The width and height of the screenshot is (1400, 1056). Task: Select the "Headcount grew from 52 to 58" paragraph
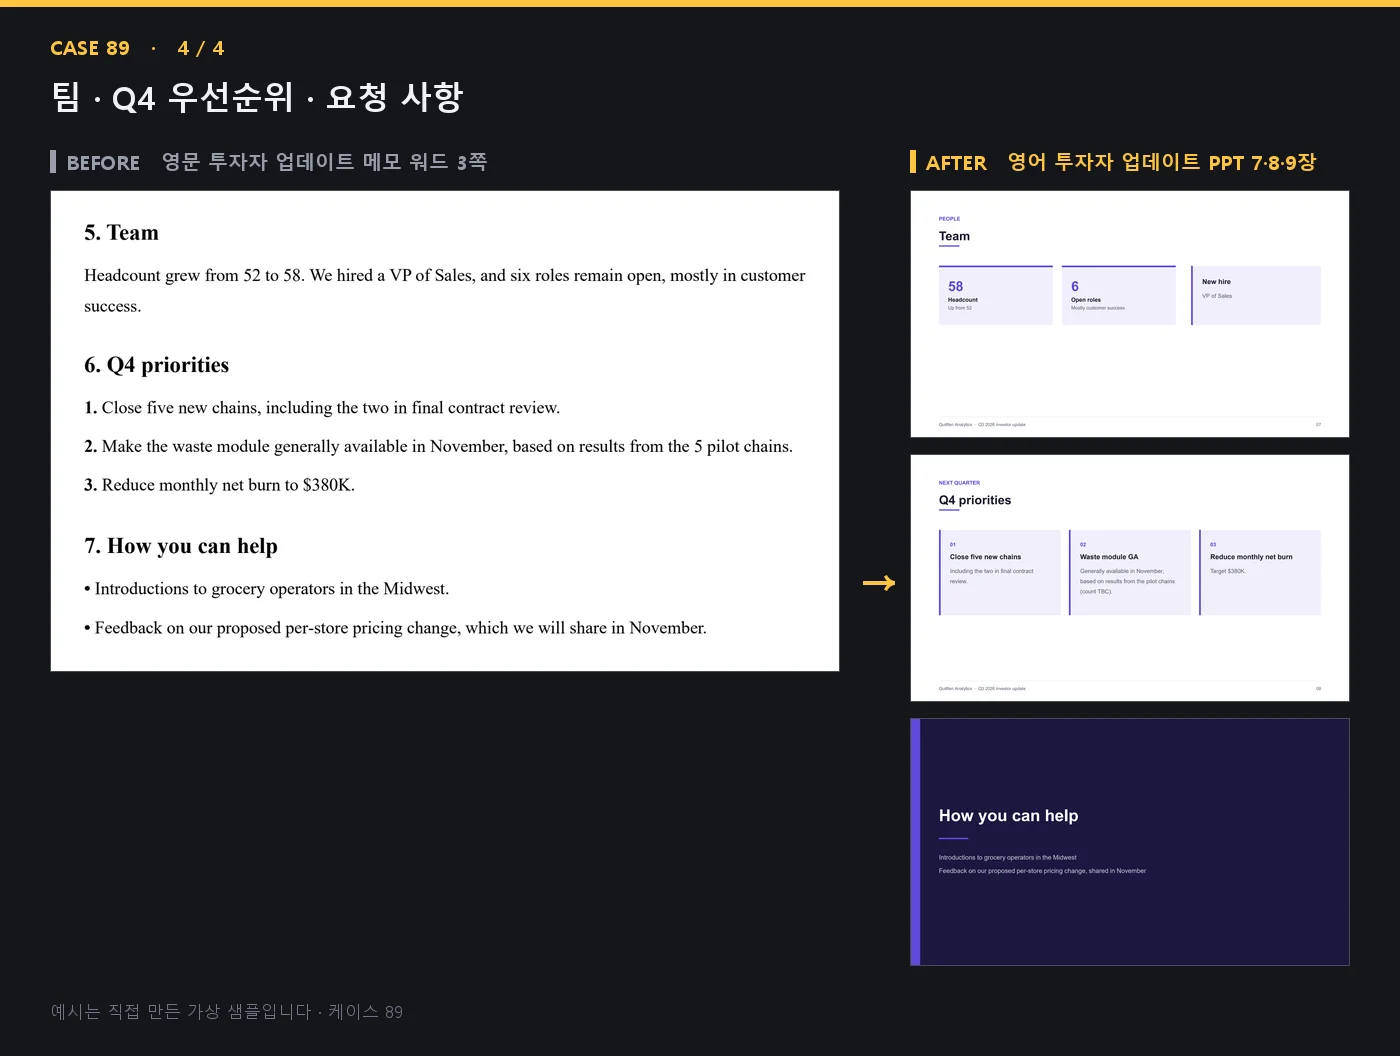445,291
